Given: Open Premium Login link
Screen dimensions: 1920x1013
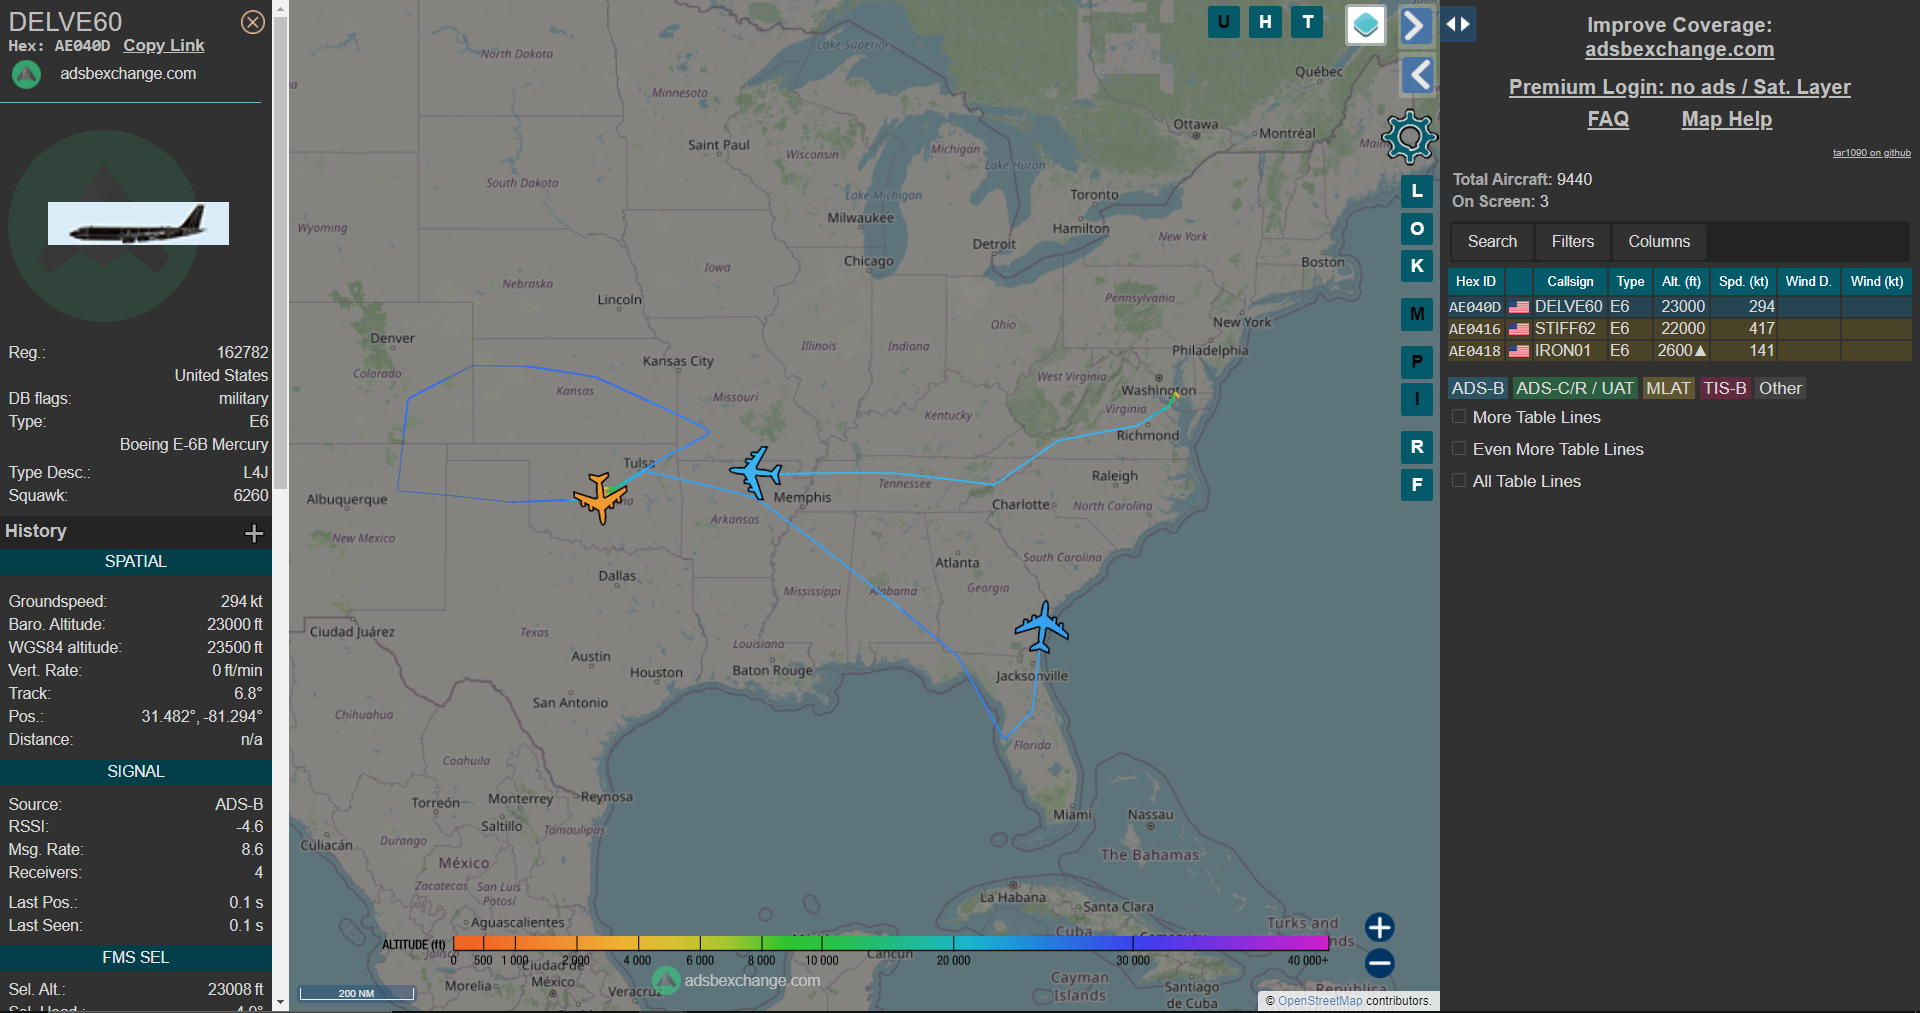Looking at the screenshot, I should click(1679, 87).
